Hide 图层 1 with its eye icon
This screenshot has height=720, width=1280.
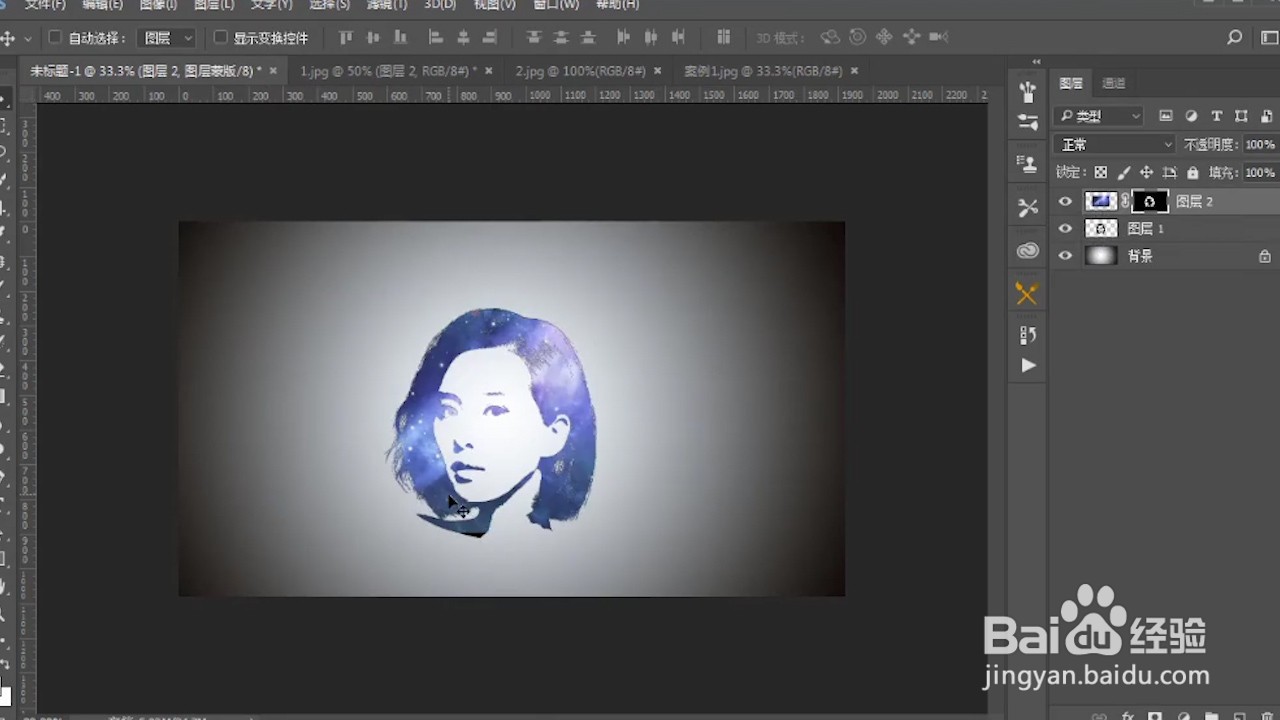[1065, 229]
